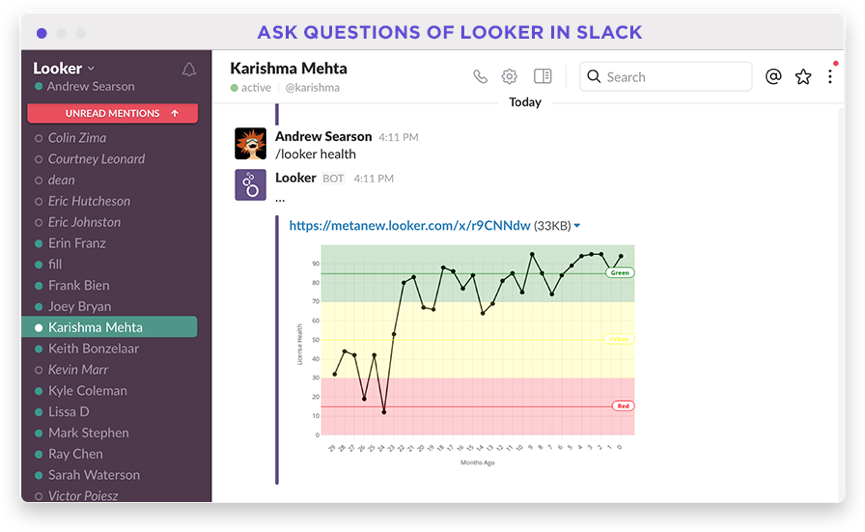Open conversation settings gear icon
Screen dimensions: 865x532
509,77
